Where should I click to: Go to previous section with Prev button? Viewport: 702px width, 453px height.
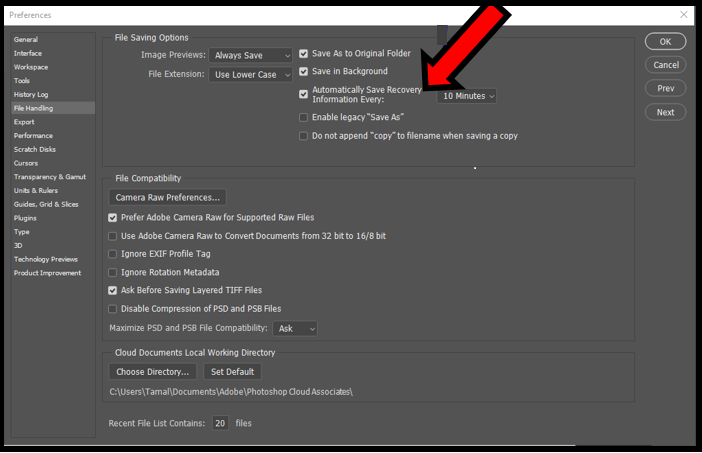point(665,88)
